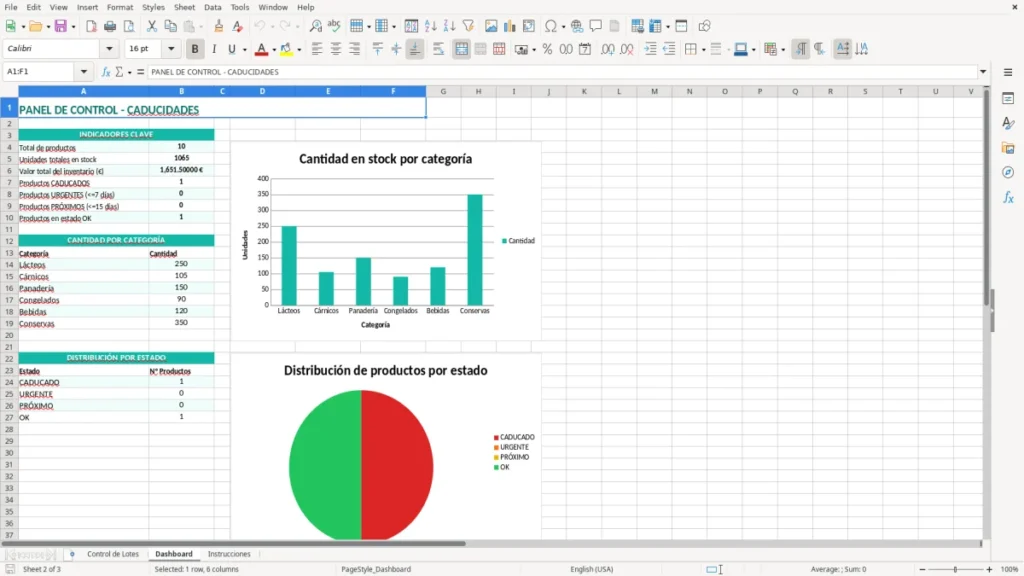Click the AutoFilter funnel icon
Screen dimensions: 1024x576
pyautogui.click(x=468, y=26)
